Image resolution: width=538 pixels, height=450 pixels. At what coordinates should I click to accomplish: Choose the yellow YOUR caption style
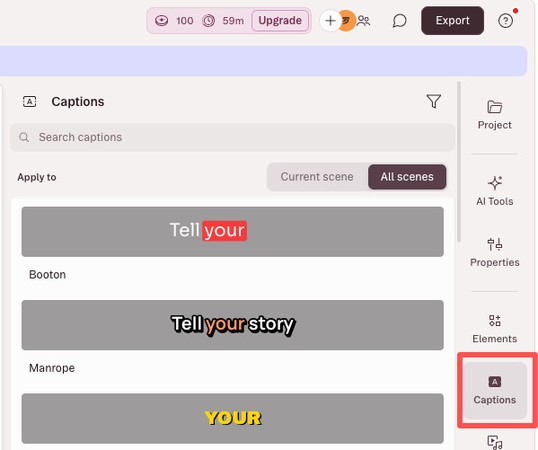coord(232,418)
